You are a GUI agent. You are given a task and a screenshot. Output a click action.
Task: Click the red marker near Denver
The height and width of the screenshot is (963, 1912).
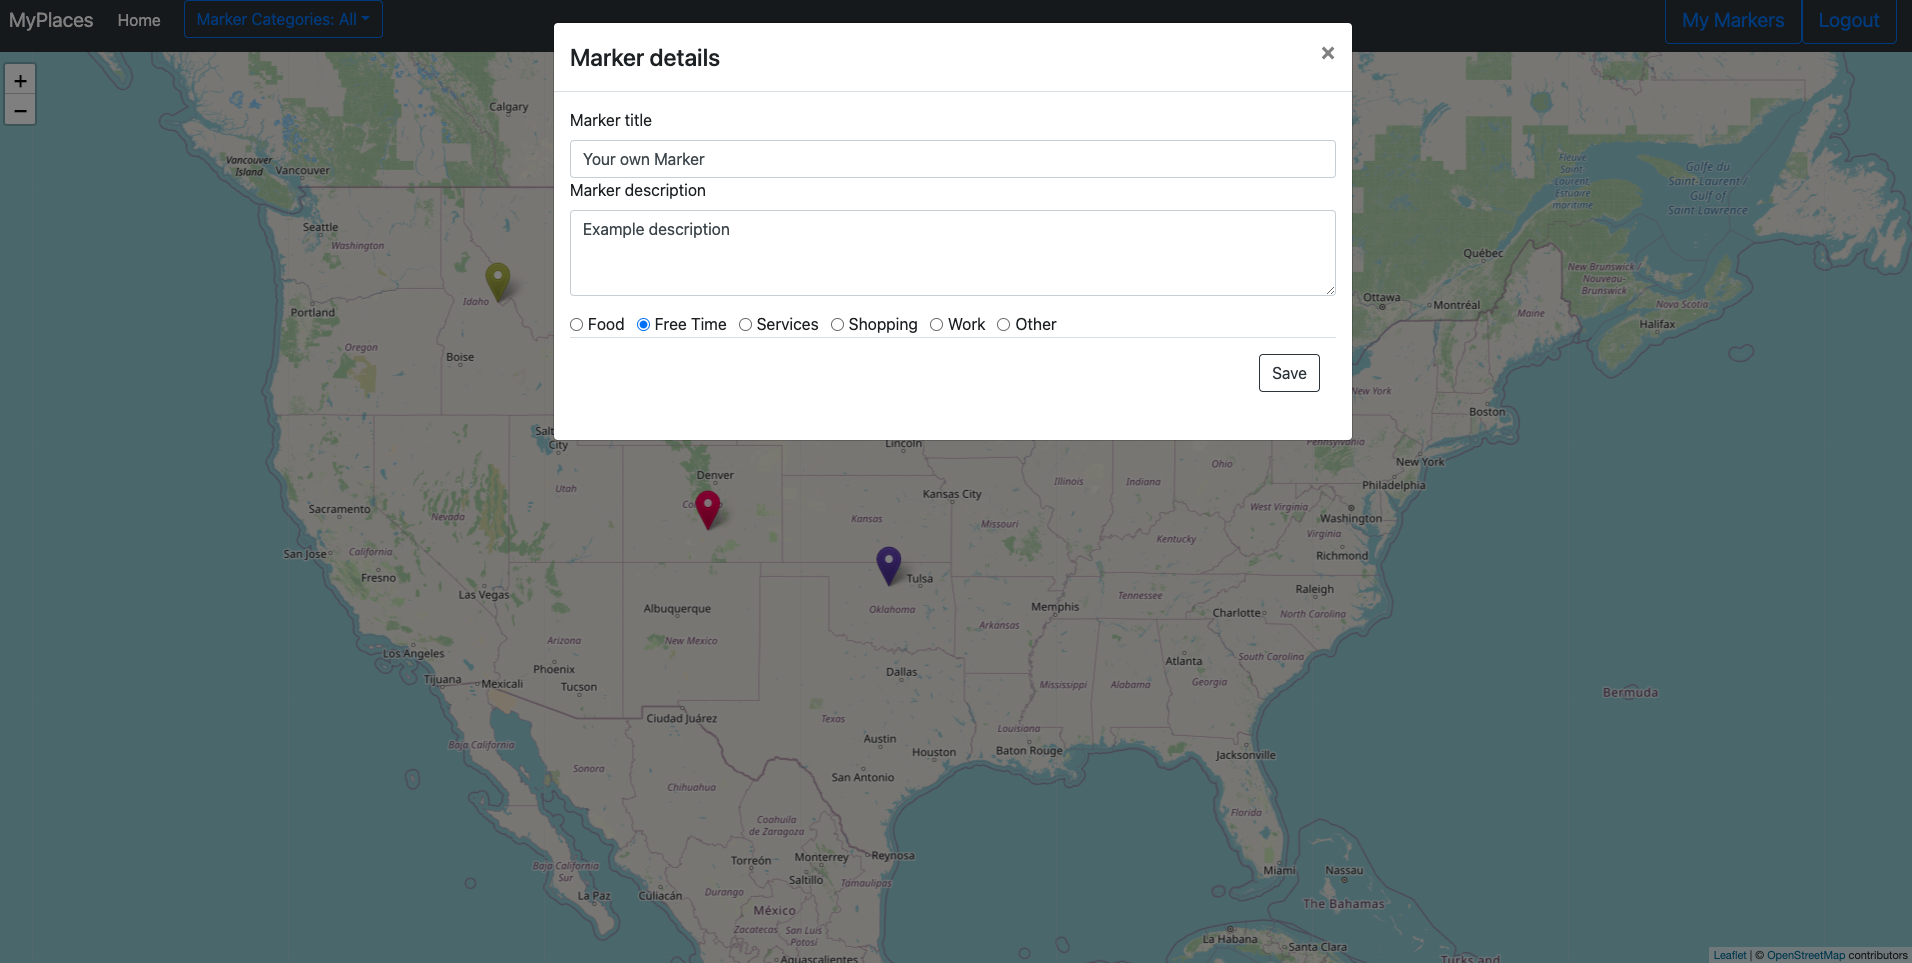click(708, 509)
